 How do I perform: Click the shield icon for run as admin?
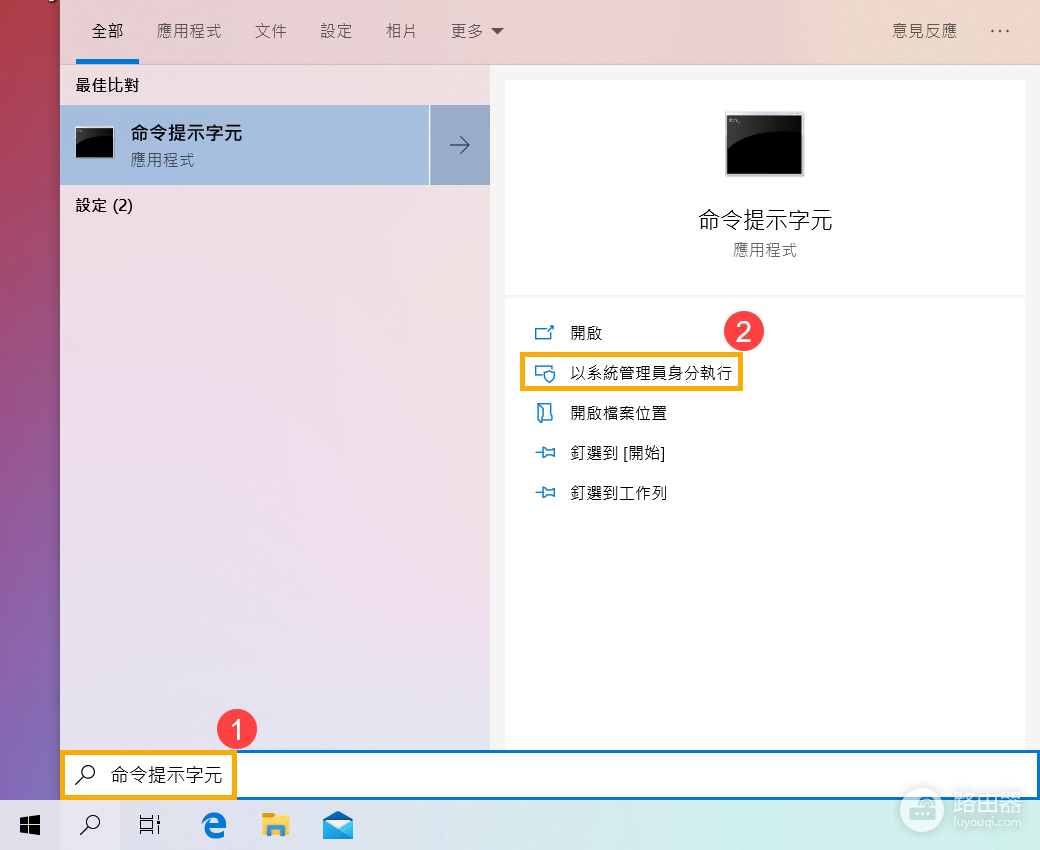point(545,373)
